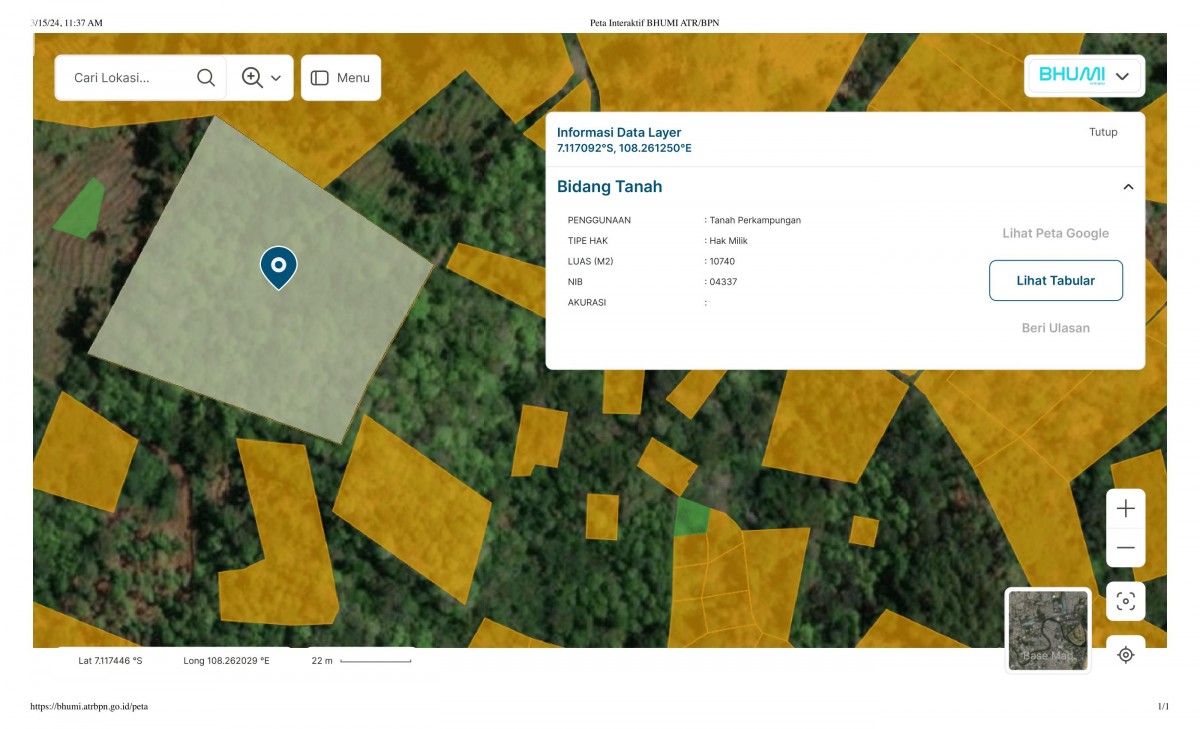
Task: Select the small green parcel at top left
Action: (80, 210)
